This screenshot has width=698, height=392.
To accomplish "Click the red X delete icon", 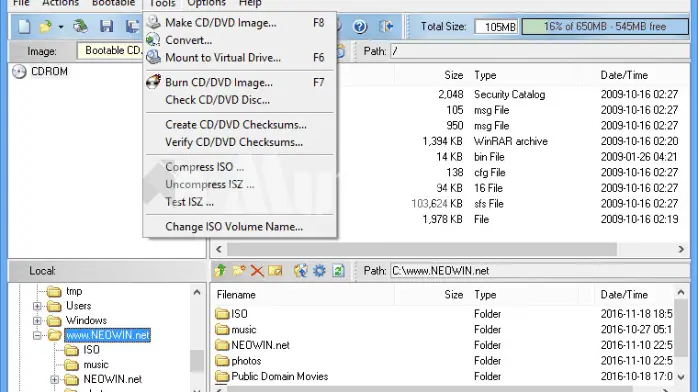I will click(257, 271).
